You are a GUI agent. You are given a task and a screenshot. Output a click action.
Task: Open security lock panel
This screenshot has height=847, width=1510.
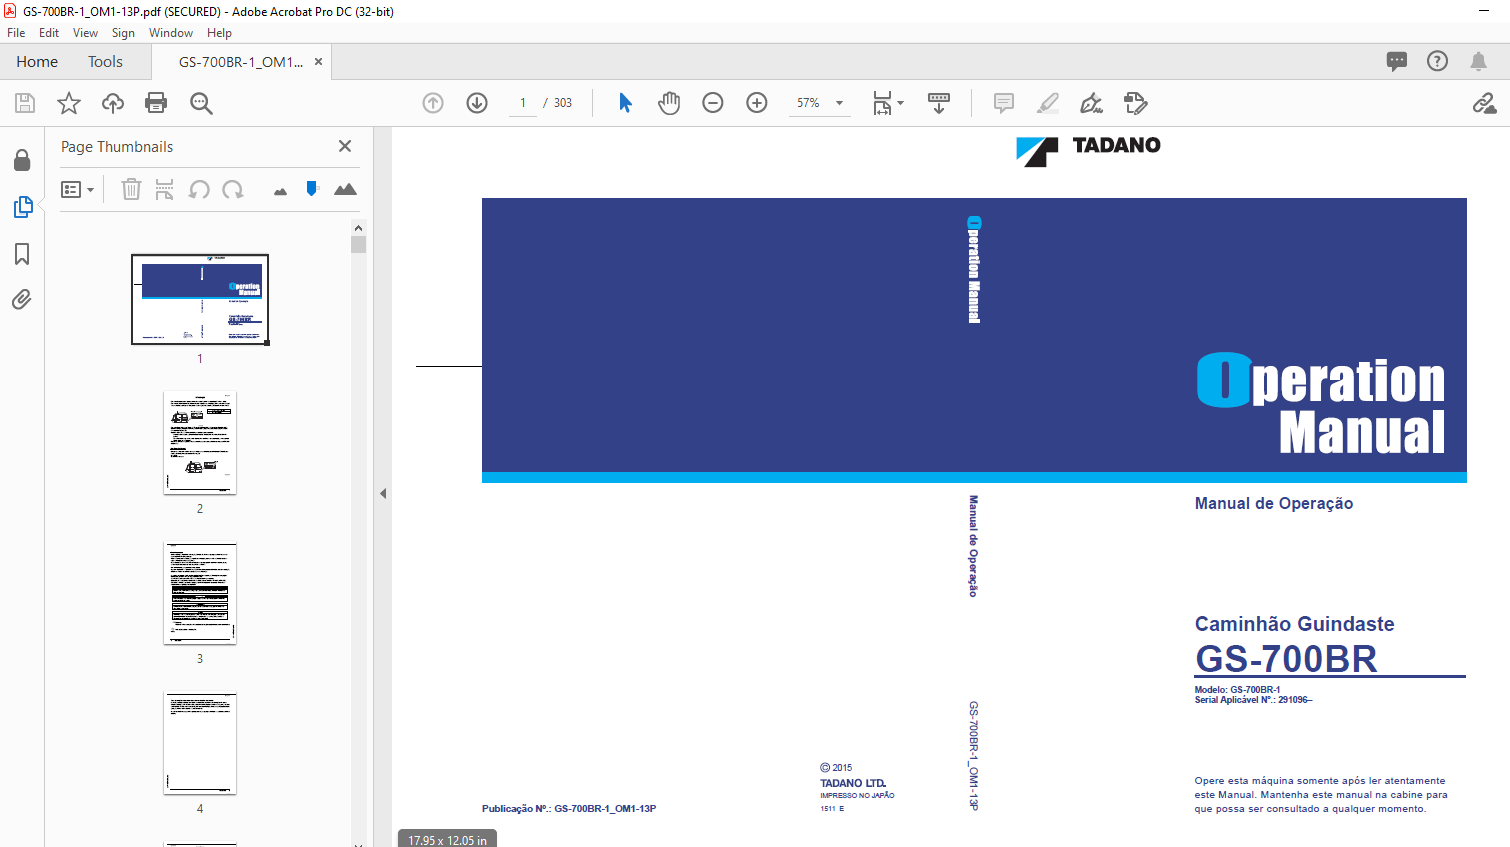pos(22,160)
